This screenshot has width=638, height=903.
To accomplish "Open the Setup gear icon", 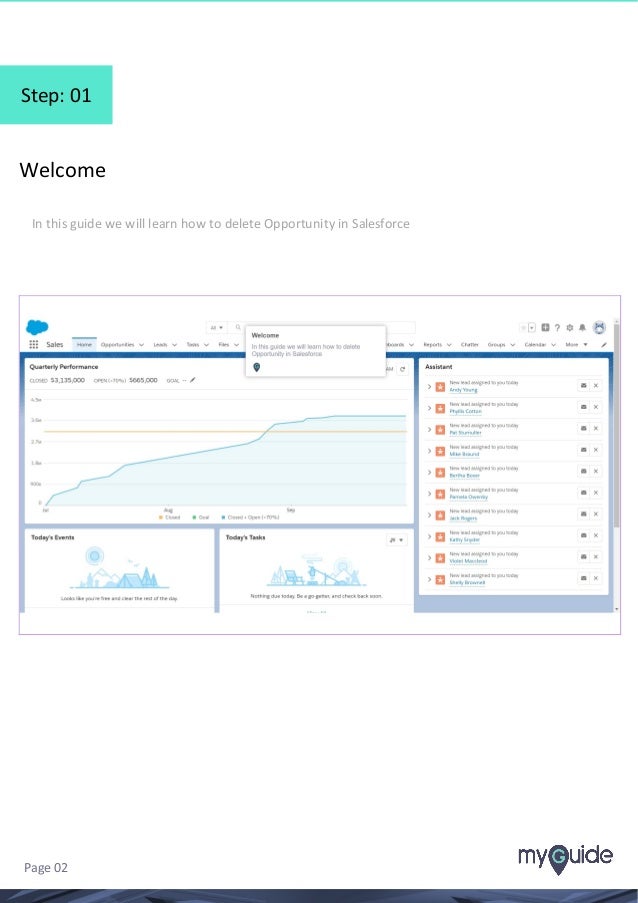I will point(569,327).
